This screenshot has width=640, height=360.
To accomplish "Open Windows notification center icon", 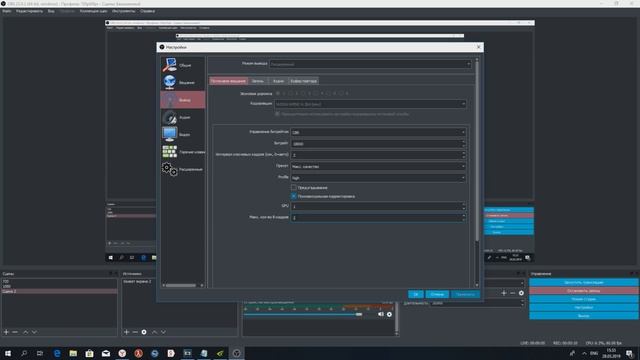I will click(x=629, y=353).
